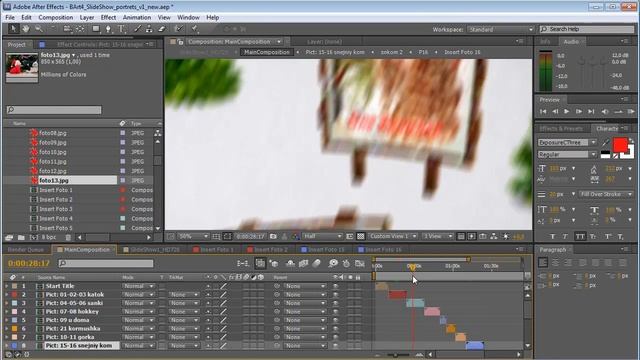Select the Eraser tool
The width and height of the screenshot is (640, 360).
tap(161, 29)
